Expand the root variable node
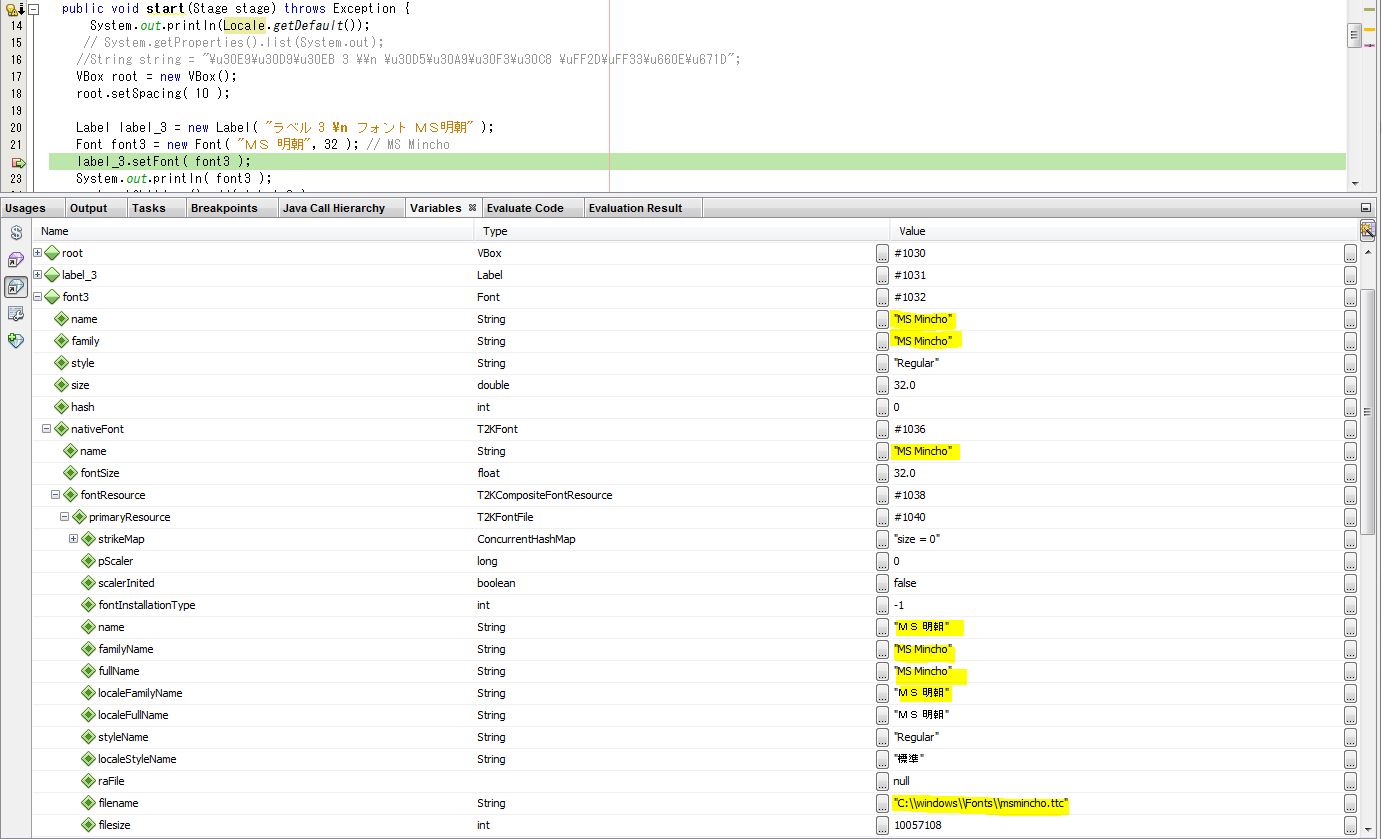Image resolution: width=1382 pixels, height=839 pixels. click(38, 253)
